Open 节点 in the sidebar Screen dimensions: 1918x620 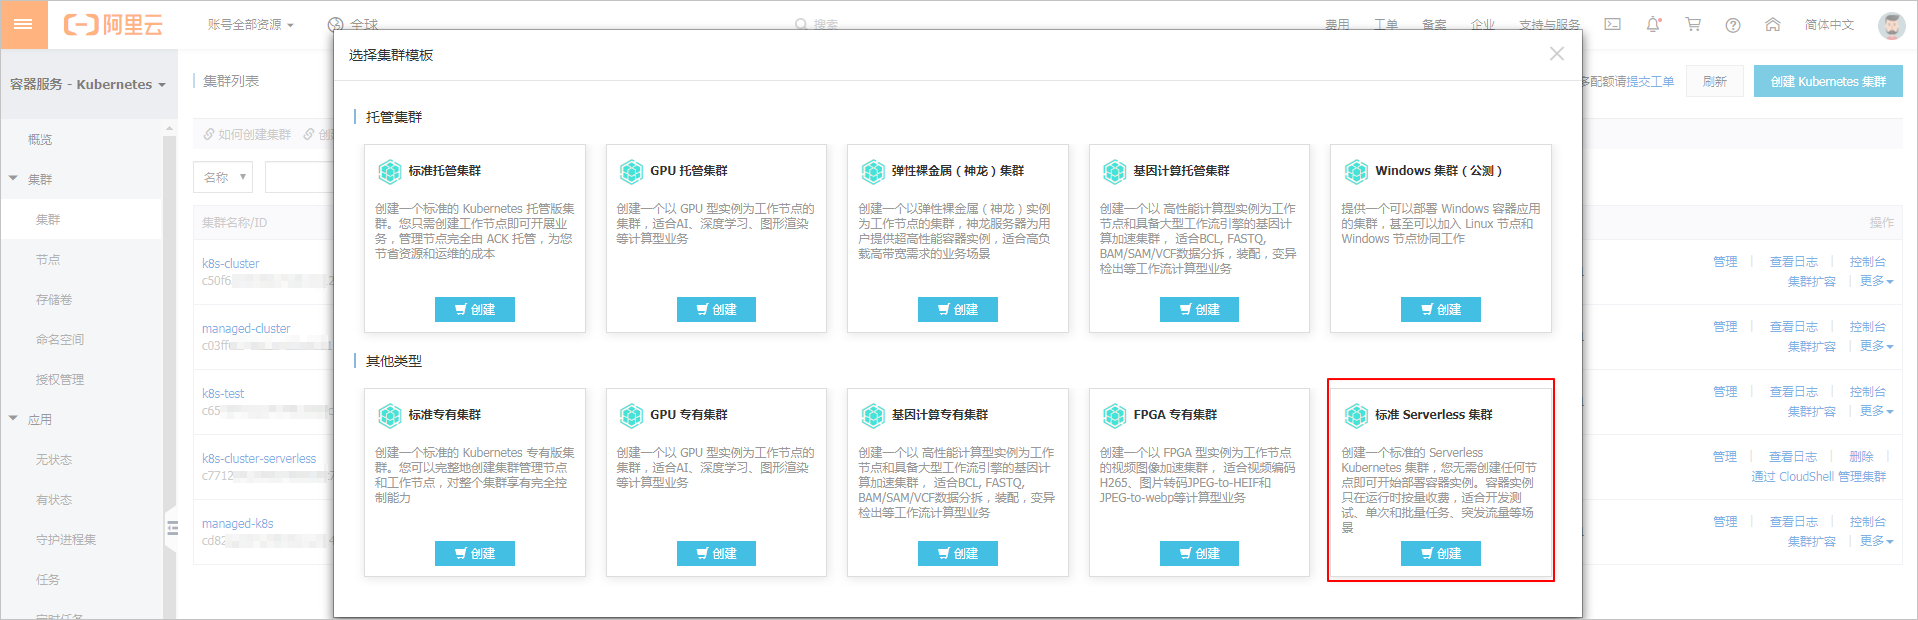(x=48, y=259)
